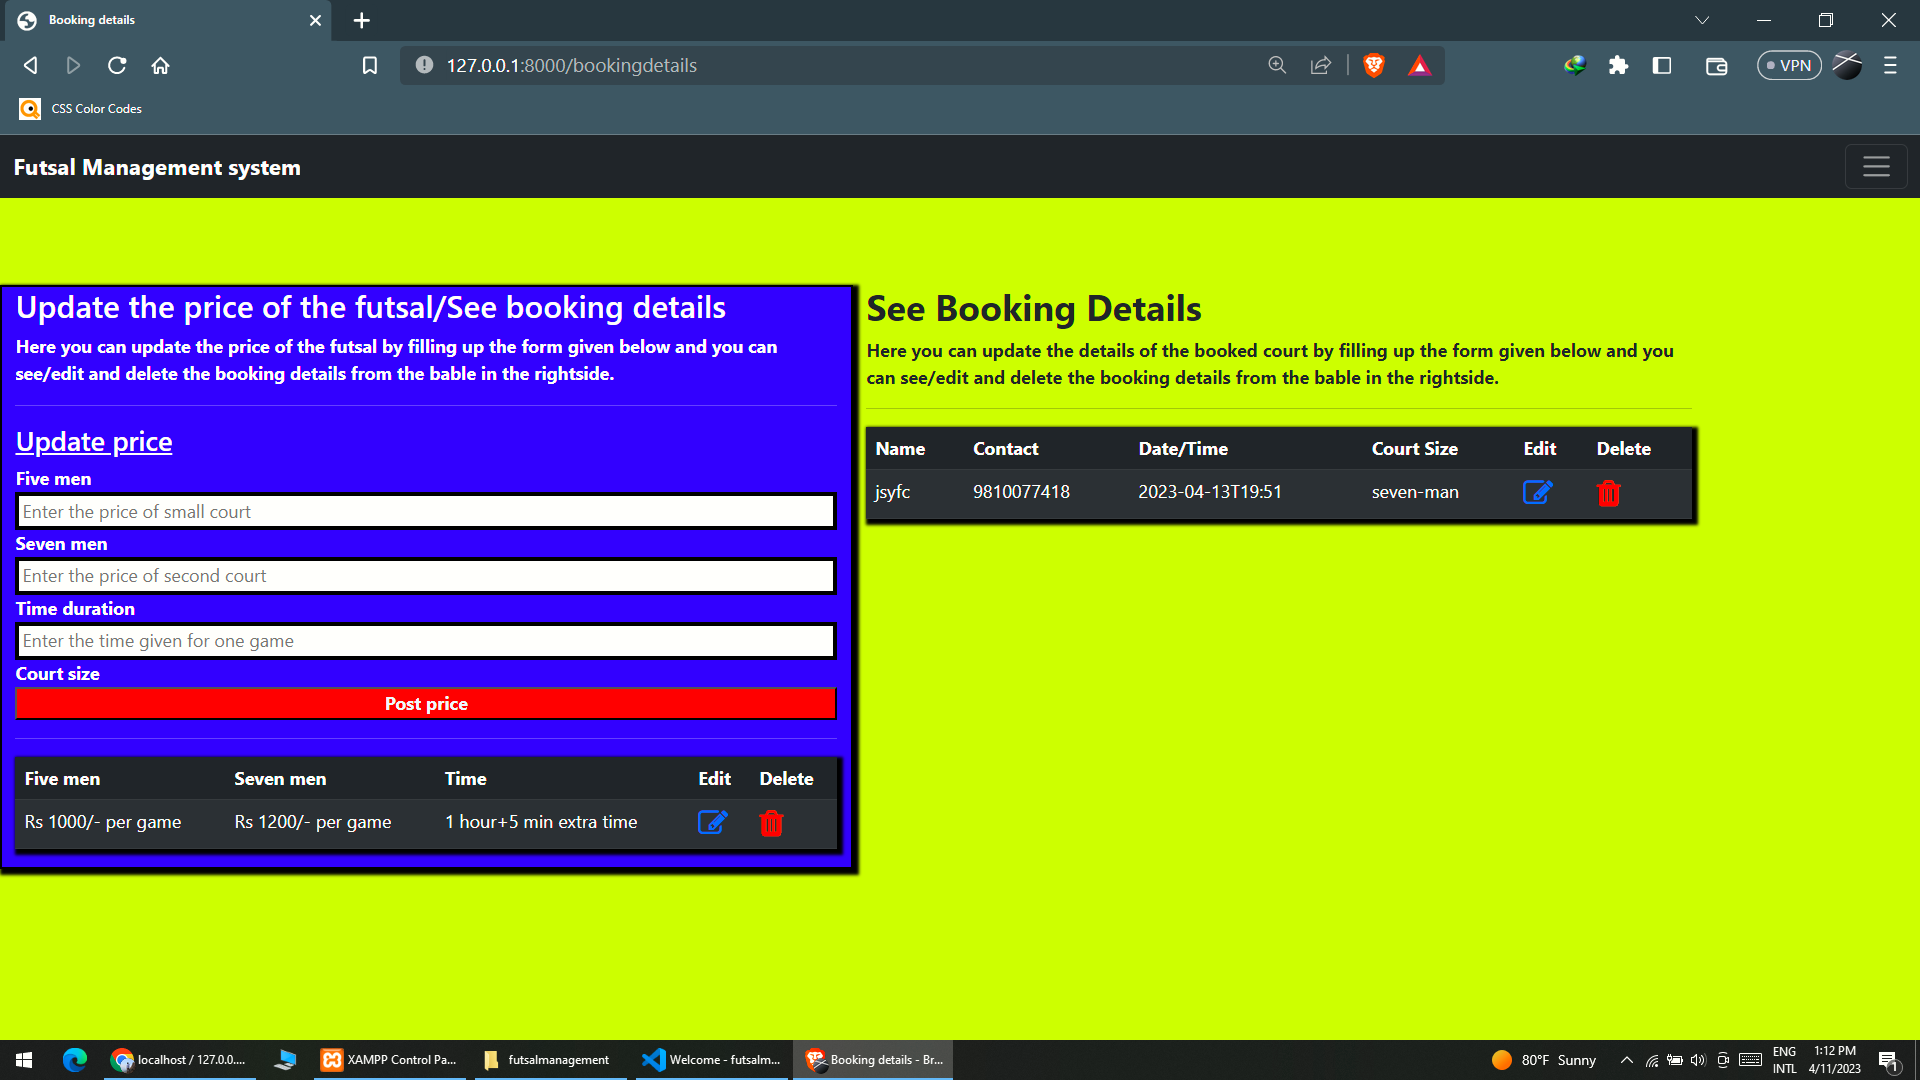Expand hidden system tray icons
The width and height of the screenshot is (1920, 1080).
click(1627, 1060)
